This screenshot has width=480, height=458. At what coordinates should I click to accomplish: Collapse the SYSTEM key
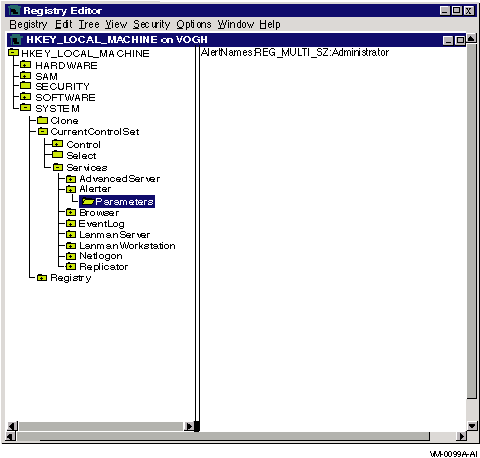25,108
